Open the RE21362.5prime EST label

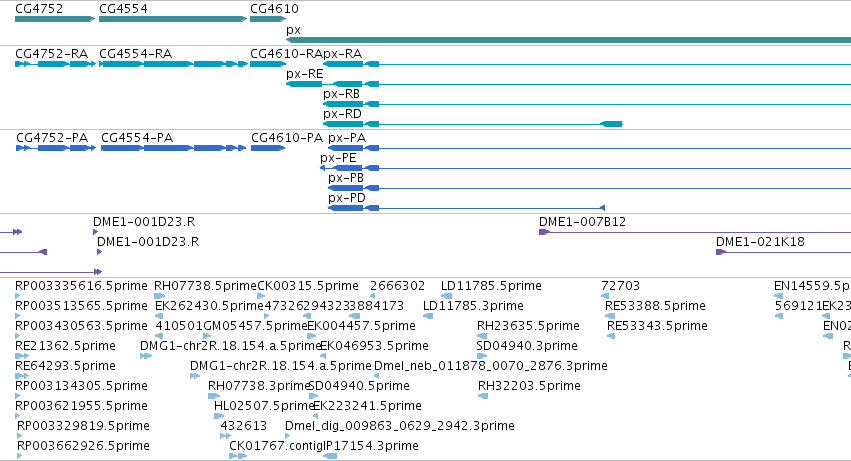(65, 346)
